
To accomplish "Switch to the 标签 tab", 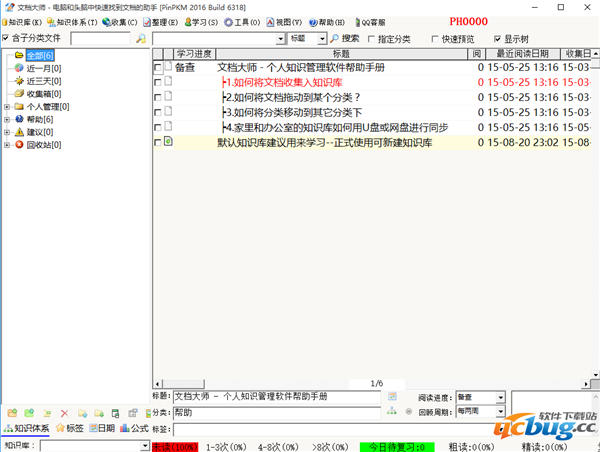I will pos(69,428).
